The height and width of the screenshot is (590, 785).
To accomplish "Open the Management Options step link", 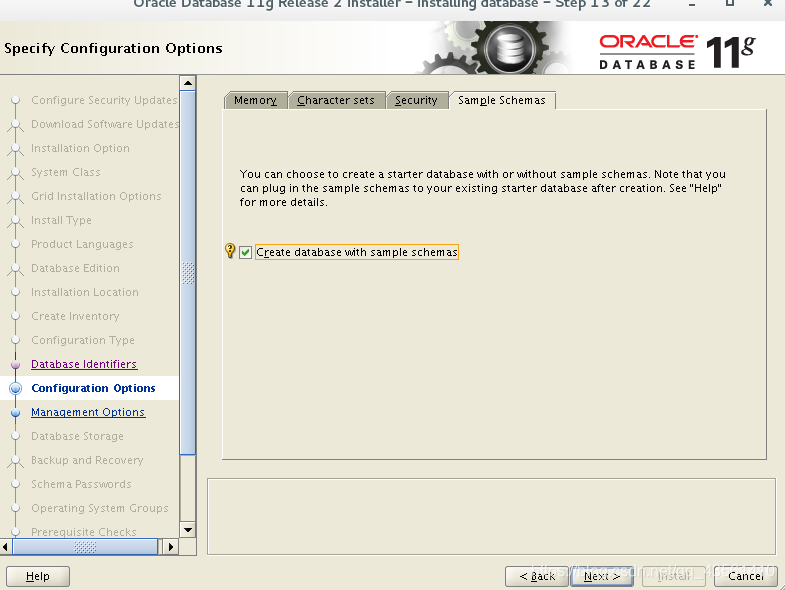I will 88,412.
